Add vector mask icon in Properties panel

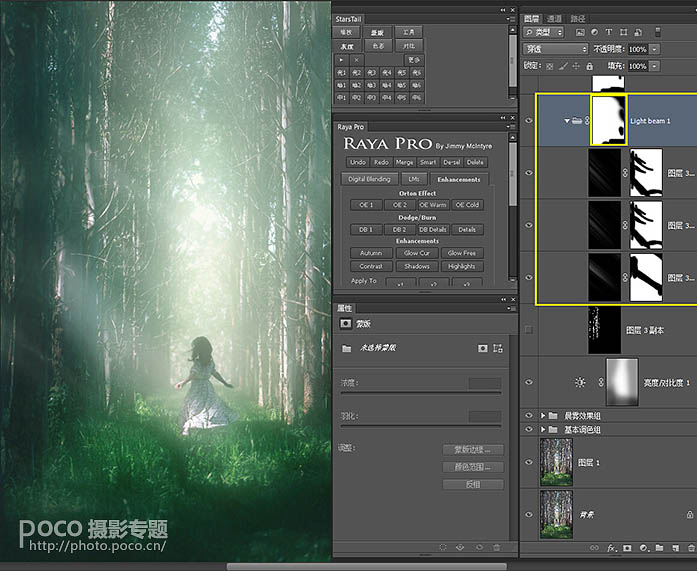(x=498, y=348)
